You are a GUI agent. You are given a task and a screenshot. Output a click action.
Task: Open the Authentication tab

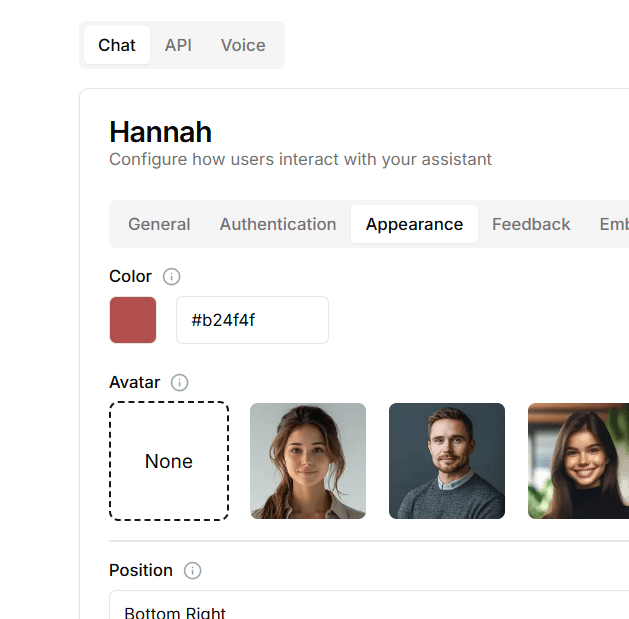coord(278,225)
